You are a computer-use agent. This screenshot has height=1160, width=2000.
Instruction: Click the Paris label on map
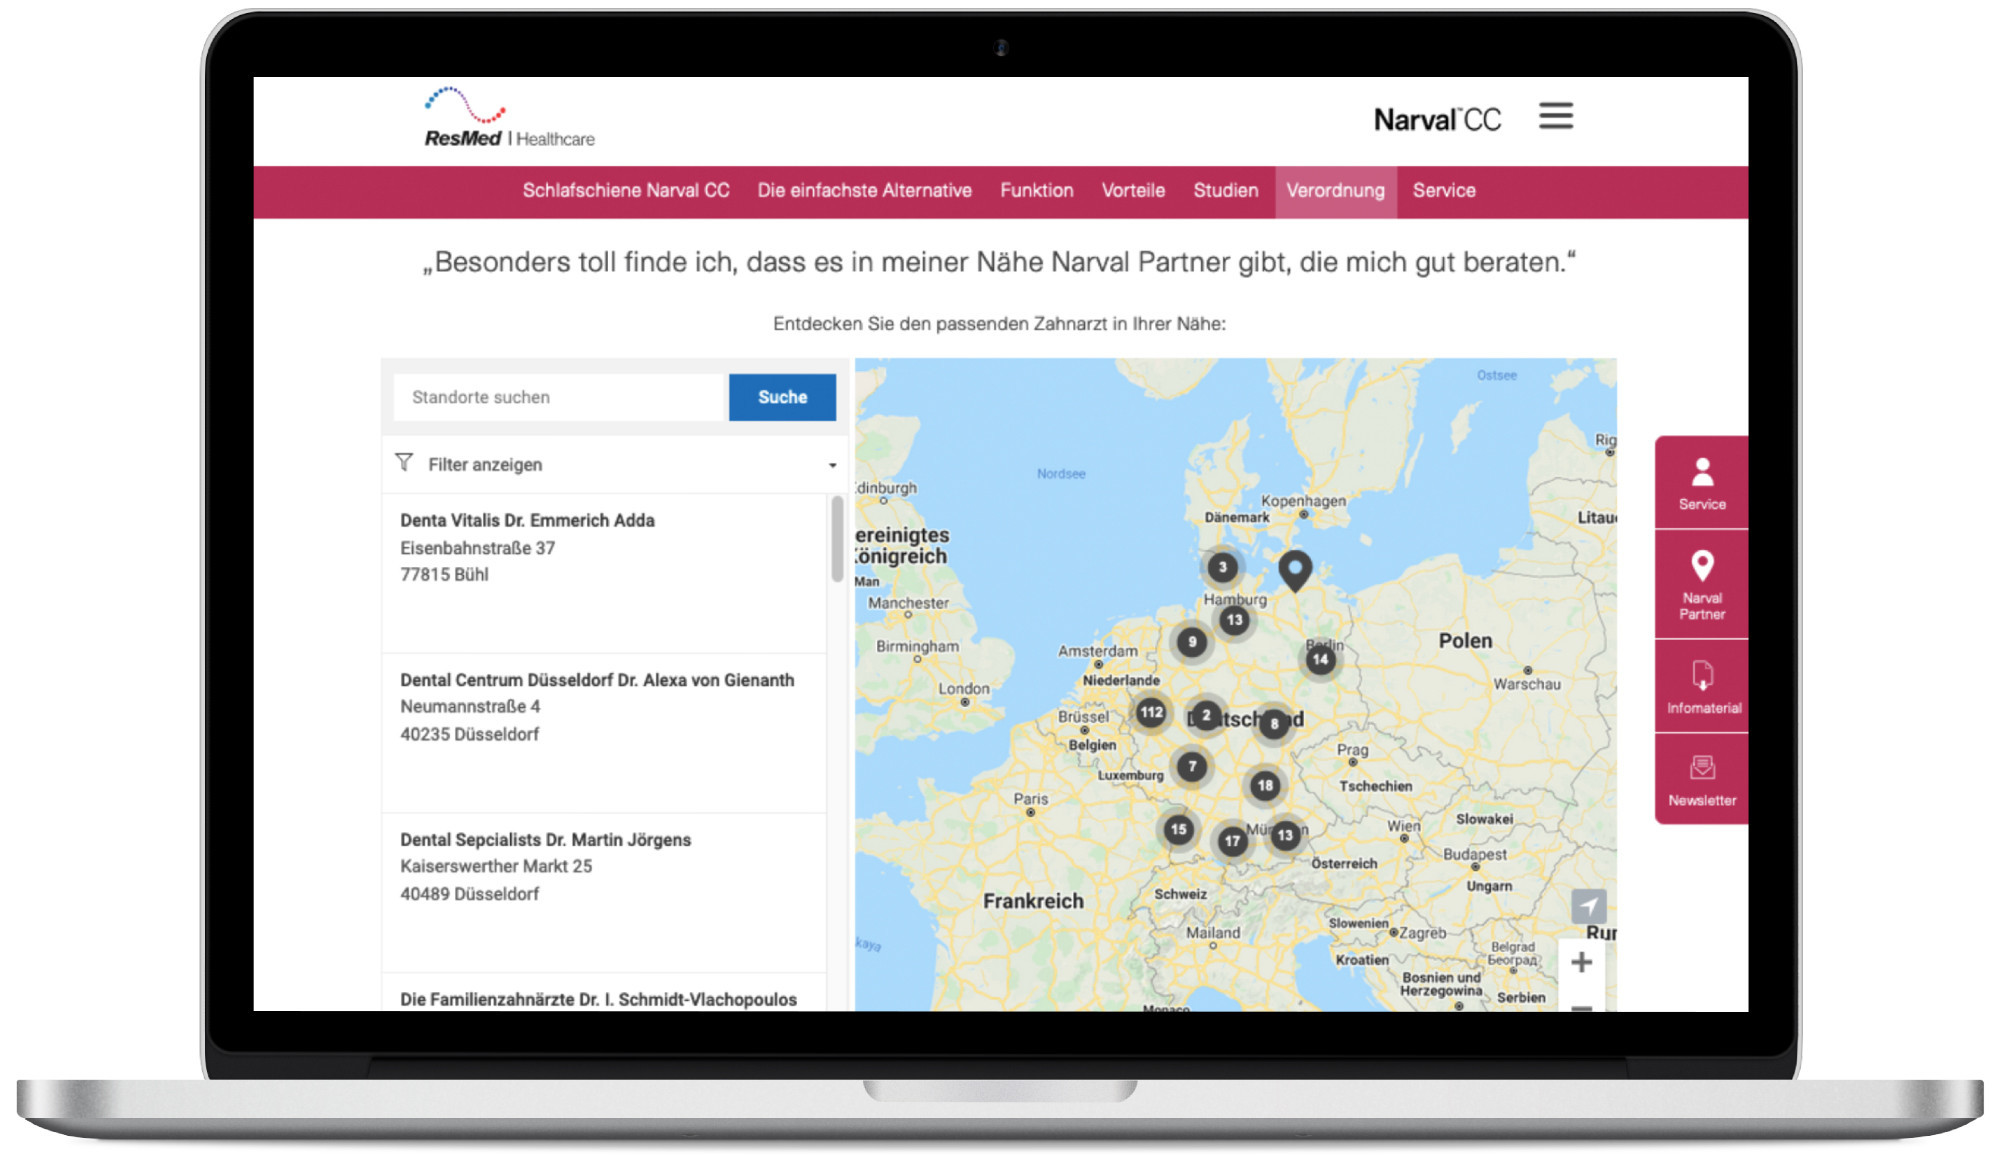1030,799
